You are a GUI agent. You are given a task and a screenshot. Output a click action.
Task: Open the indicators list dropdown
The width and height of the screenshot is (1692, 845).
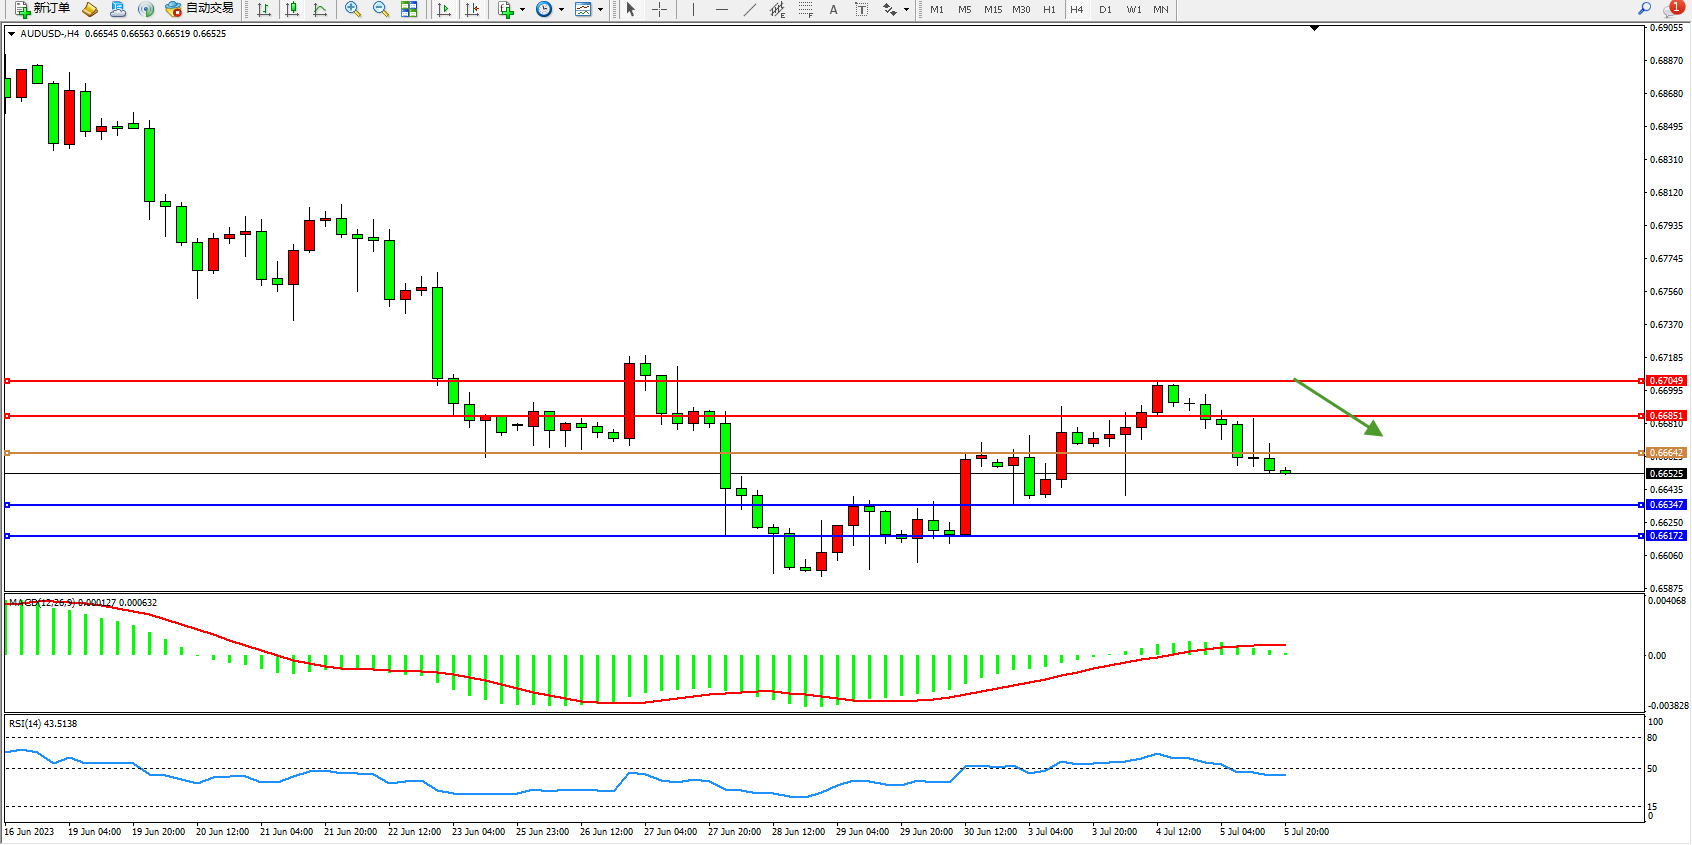[522, 9]
